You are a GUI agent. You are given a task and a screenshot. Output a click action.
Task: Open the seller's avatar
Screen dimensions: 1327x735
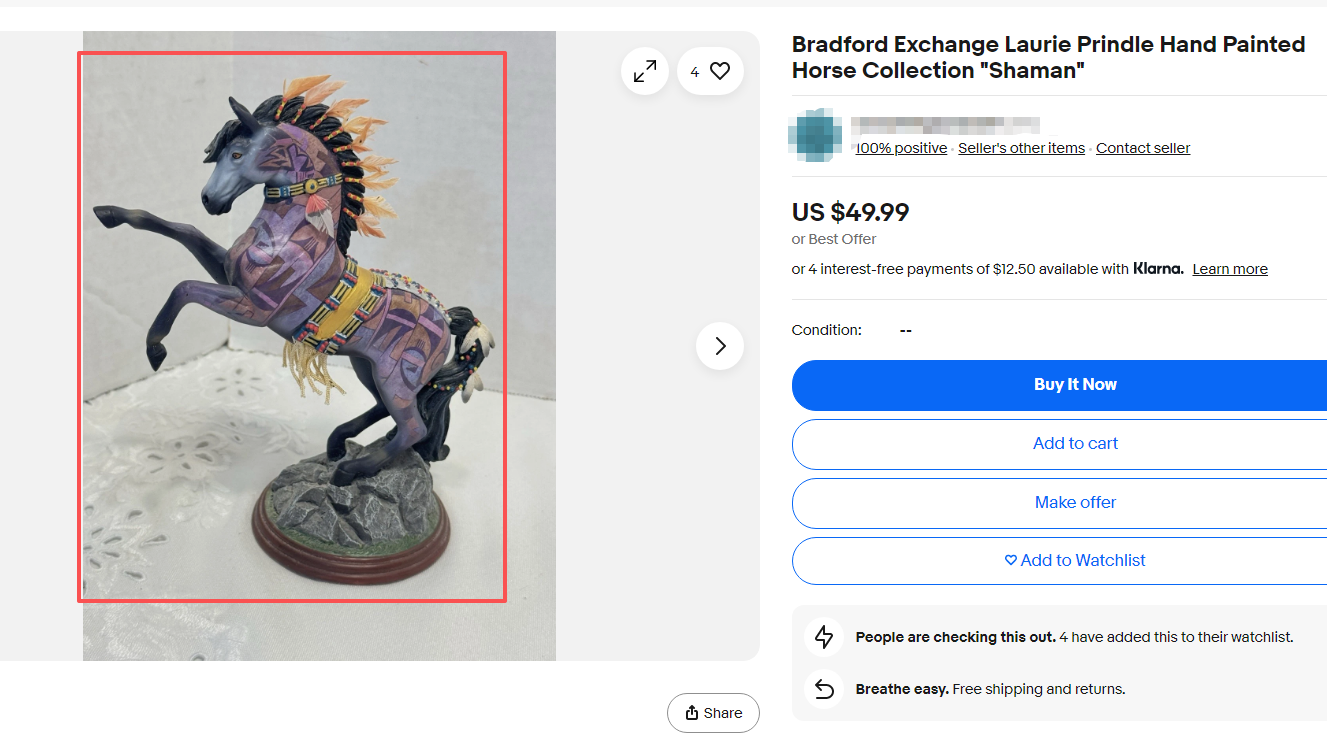click(x=815, y=134)
